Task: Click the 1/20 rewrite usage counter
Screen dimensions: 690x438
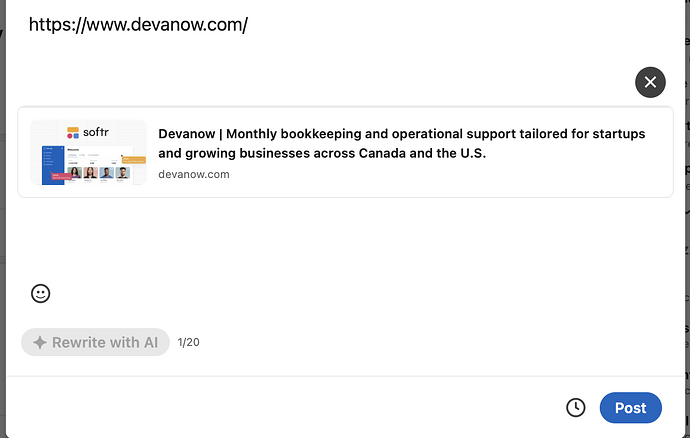Action: (x=188, y=342)
